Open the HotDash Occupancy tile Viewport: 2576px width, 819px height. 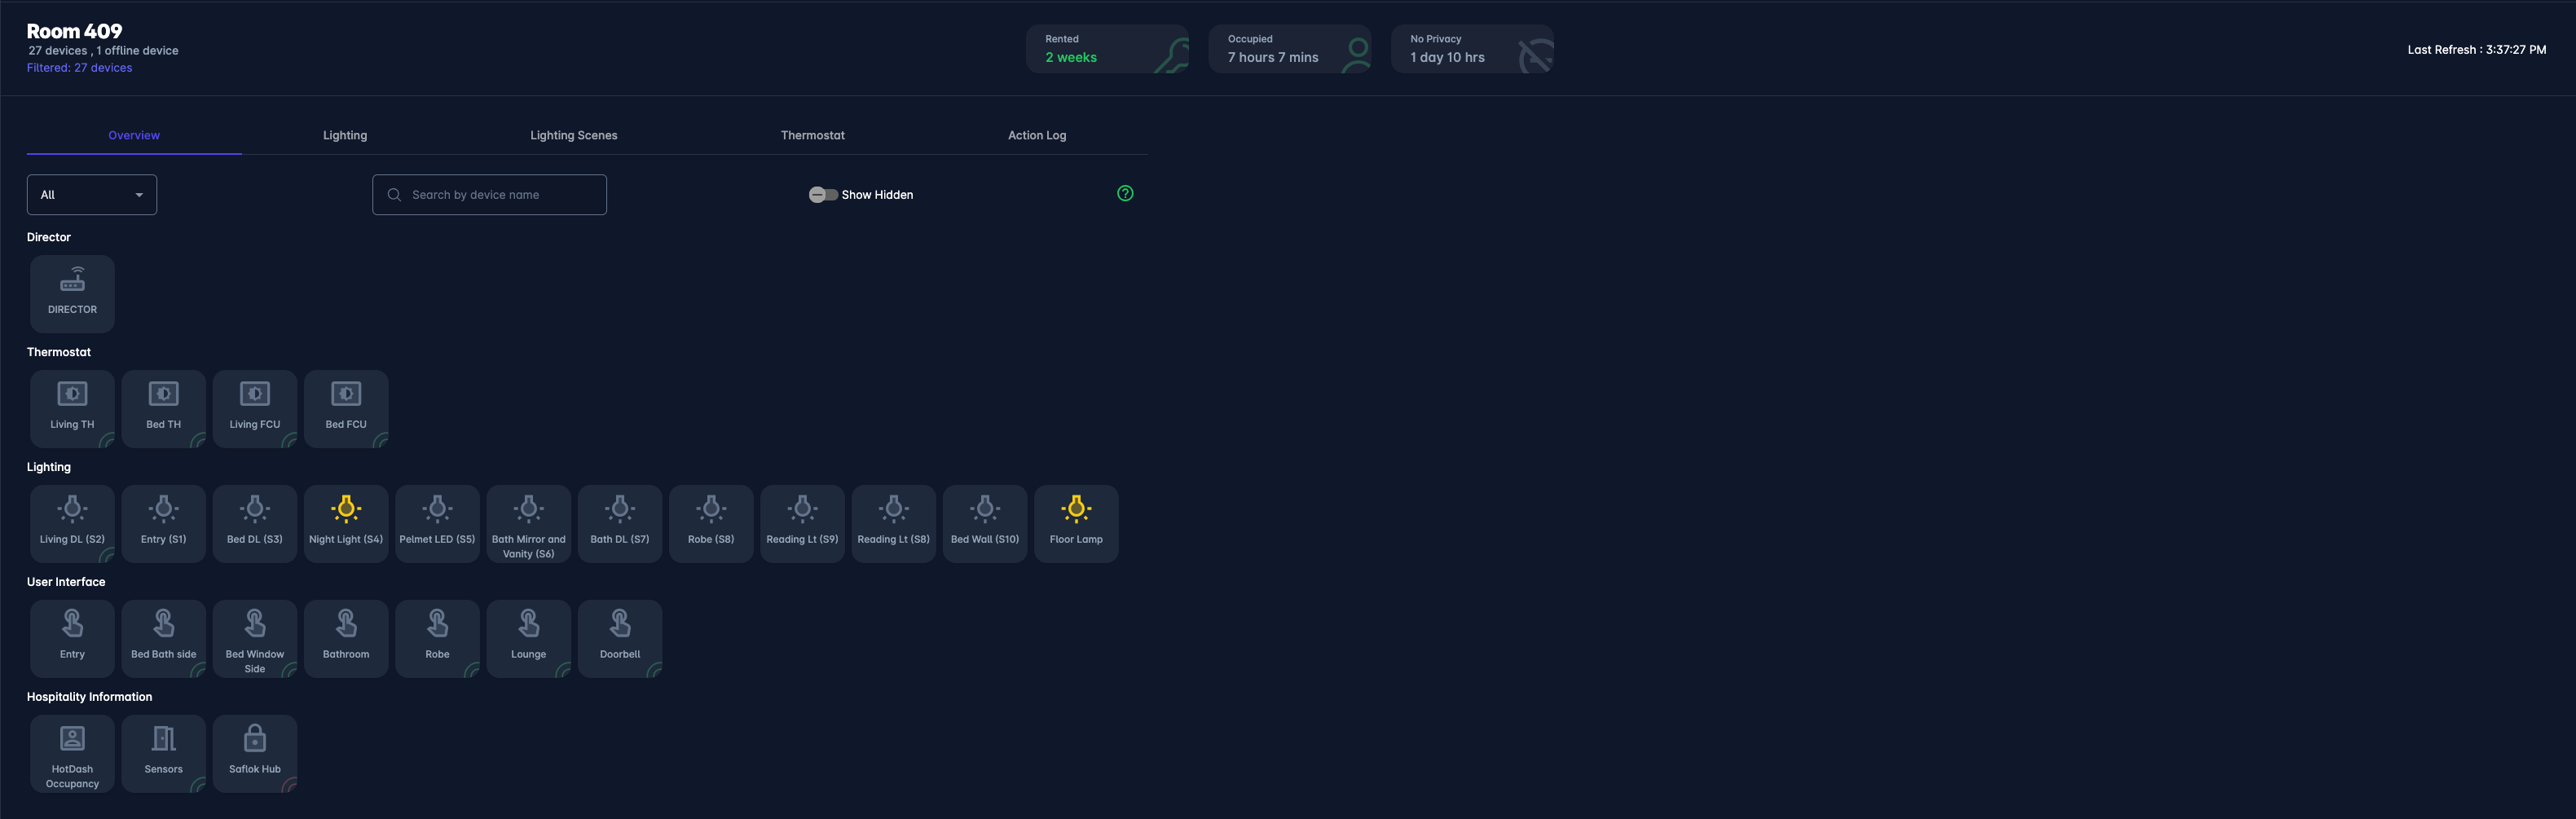coord(72,753)
